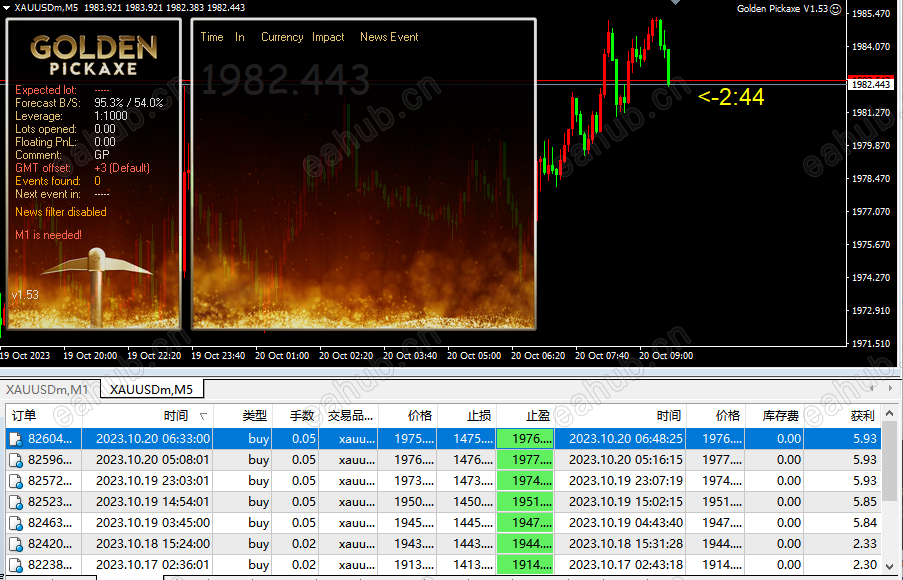Click order icon for 82604 row
The image size is (903, 580).
(x=16, y=439)
